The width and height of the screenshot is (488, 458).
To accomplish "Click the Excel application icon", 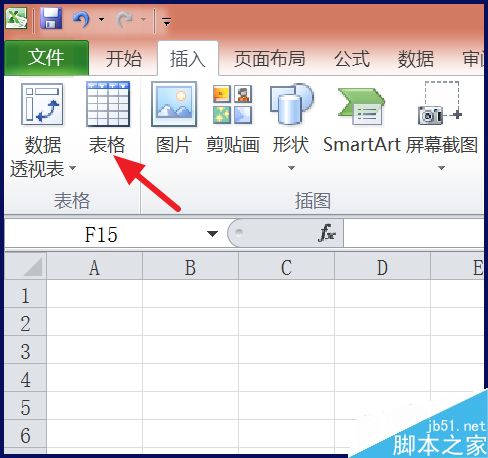I will [16, 19].
